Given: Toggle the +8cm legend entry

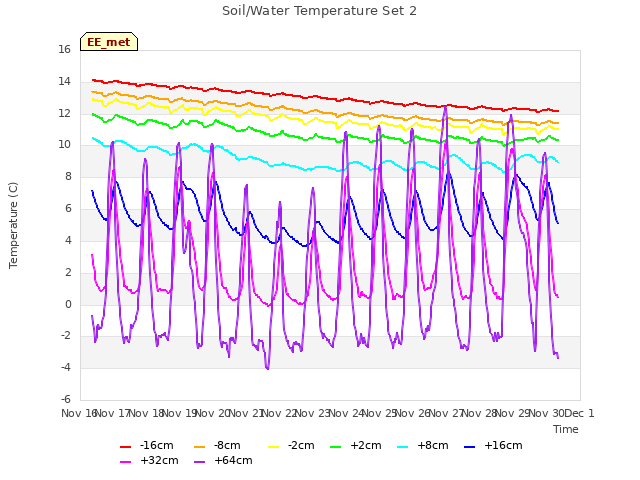Looking at the screenshot, I should (422, 445).
